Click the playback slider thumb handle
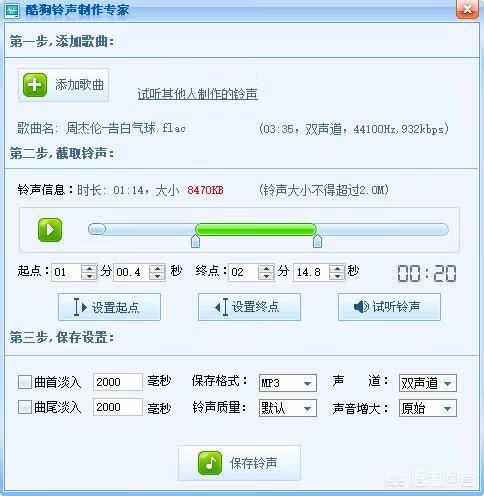 point(97,229)
